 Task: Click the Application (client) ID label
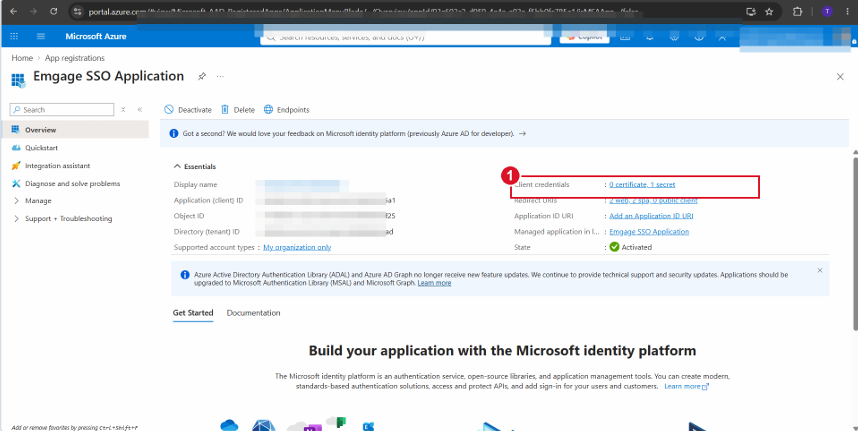point(208,200)
